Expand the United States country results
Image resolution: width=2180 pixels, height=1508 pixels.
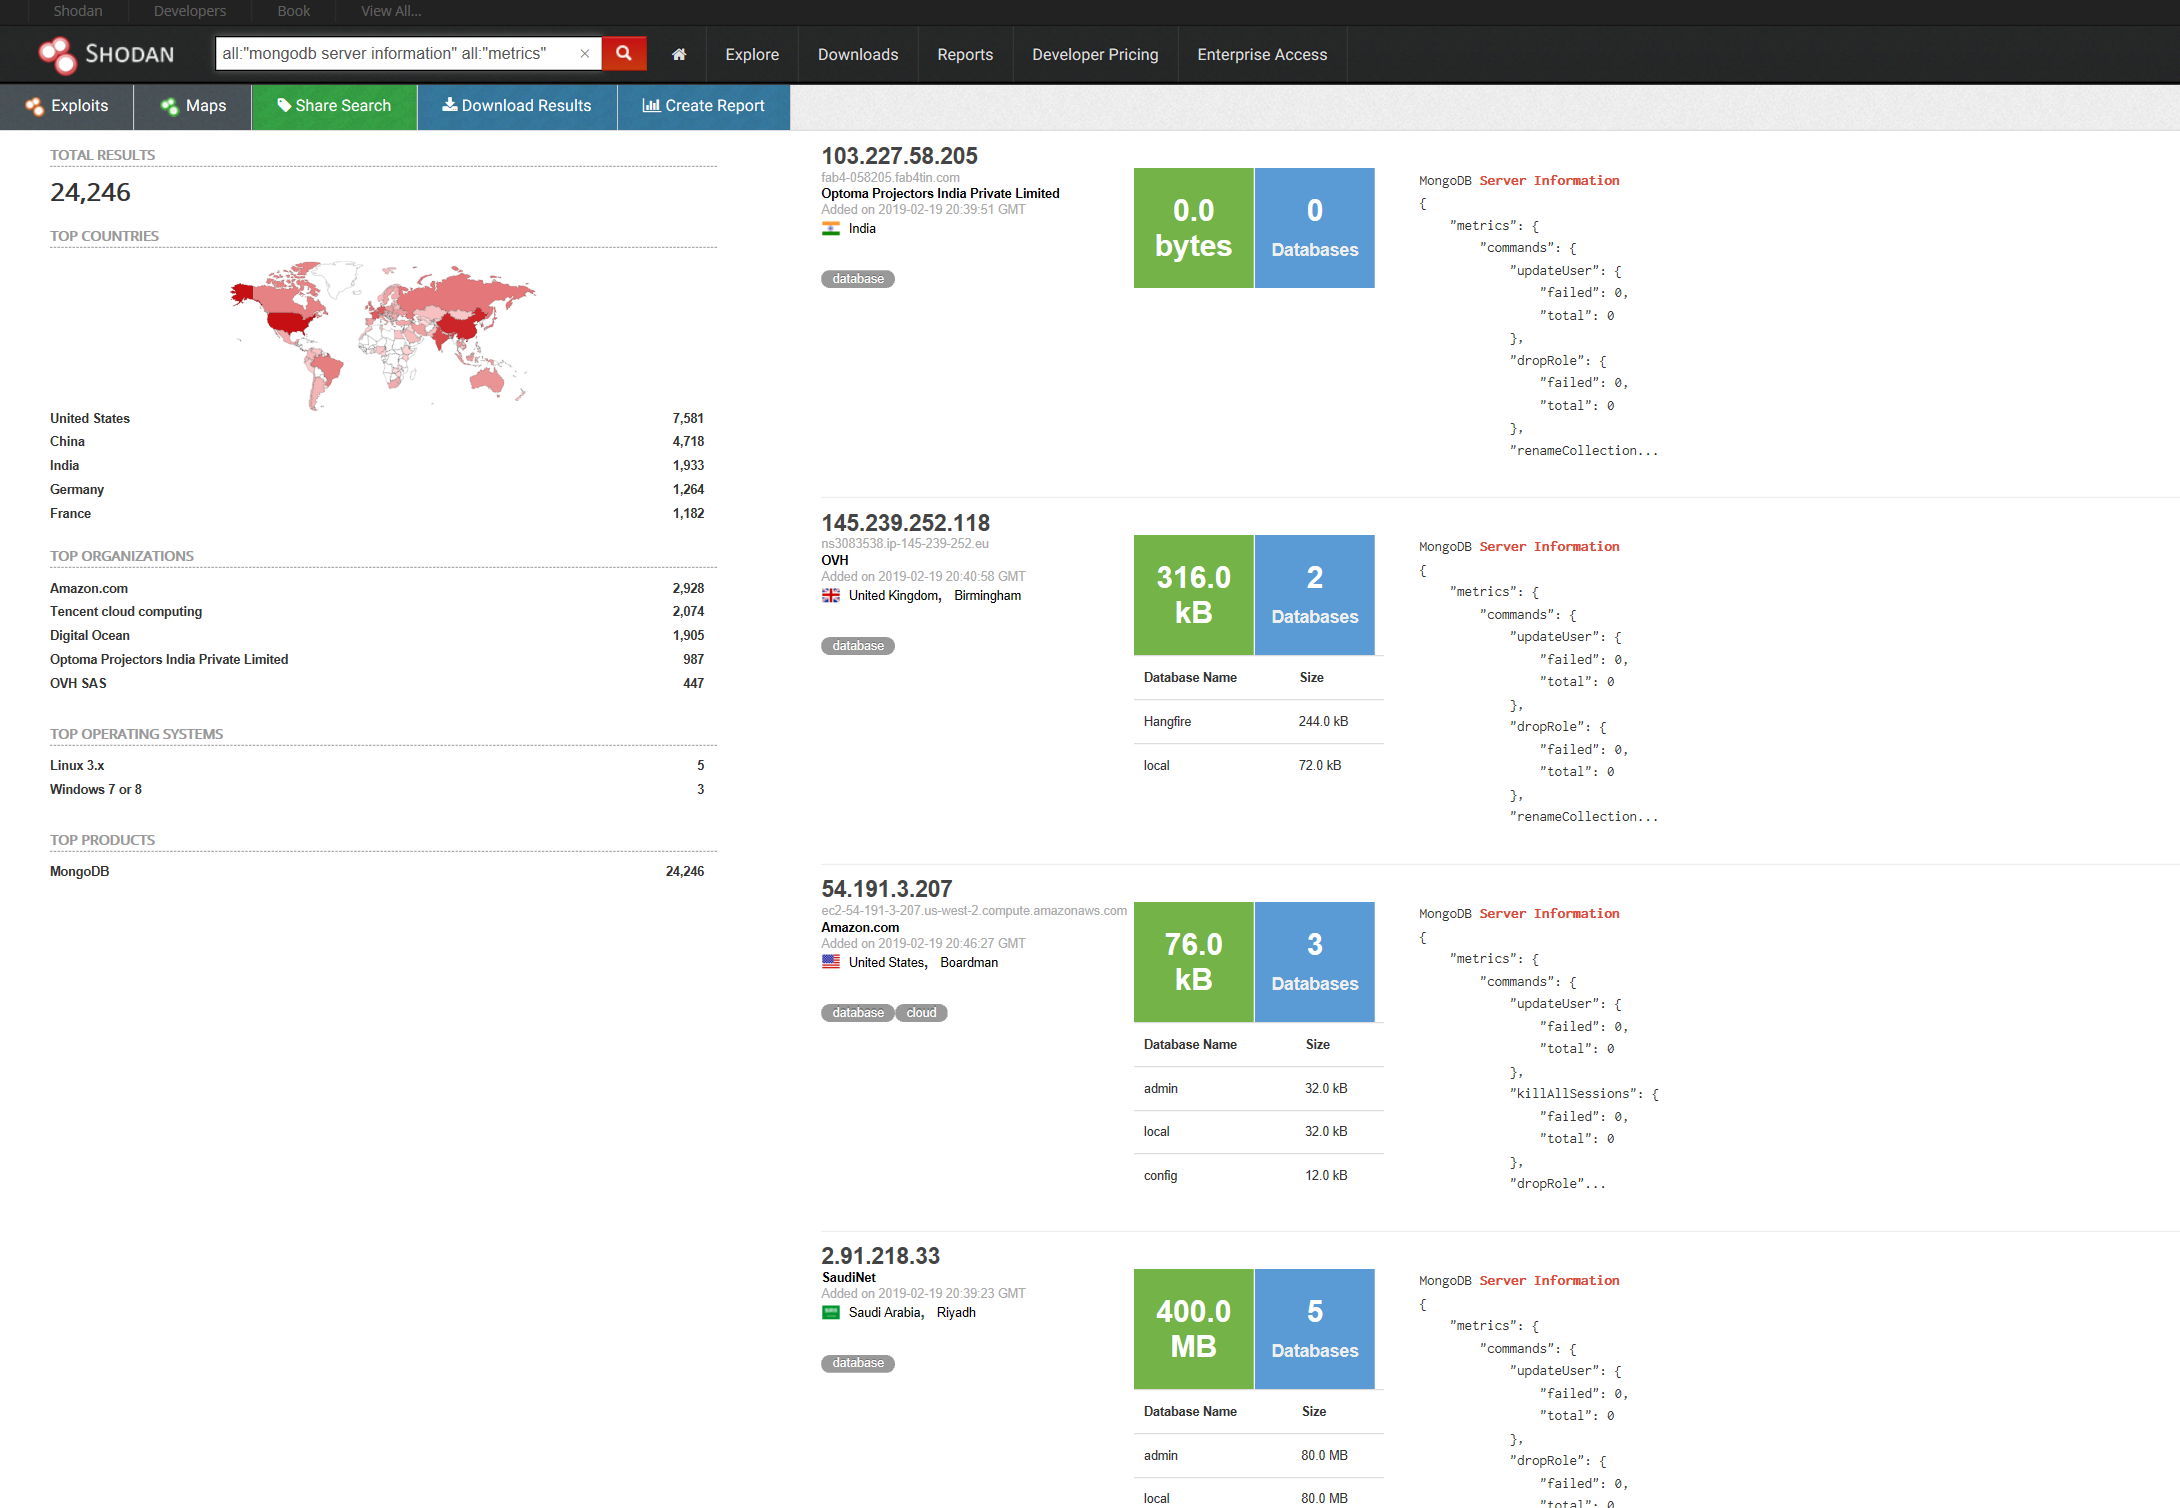[89, 418]
